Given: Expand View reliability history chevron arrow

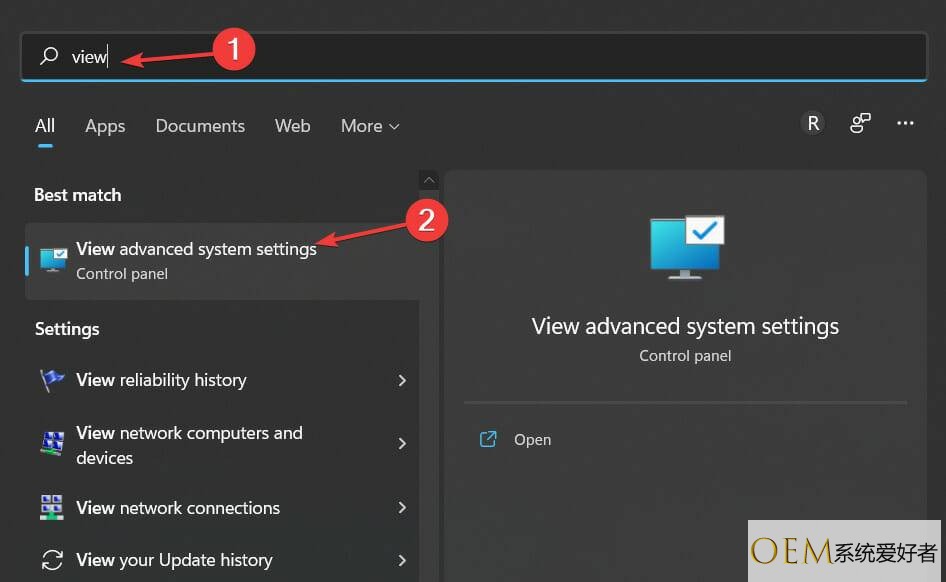Looking at the screenshot, I should point(402,380).
